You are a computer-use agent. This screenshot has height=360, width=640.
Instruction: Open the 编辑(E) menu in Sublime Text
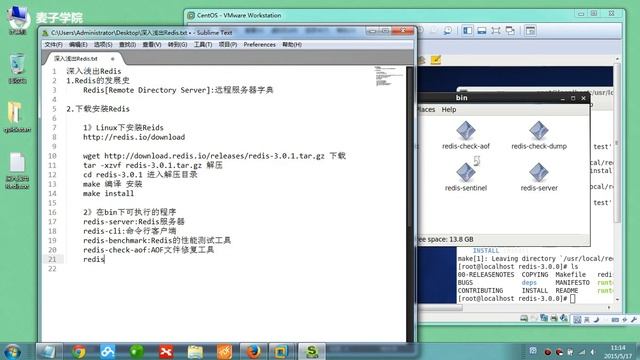click(78, 44)
